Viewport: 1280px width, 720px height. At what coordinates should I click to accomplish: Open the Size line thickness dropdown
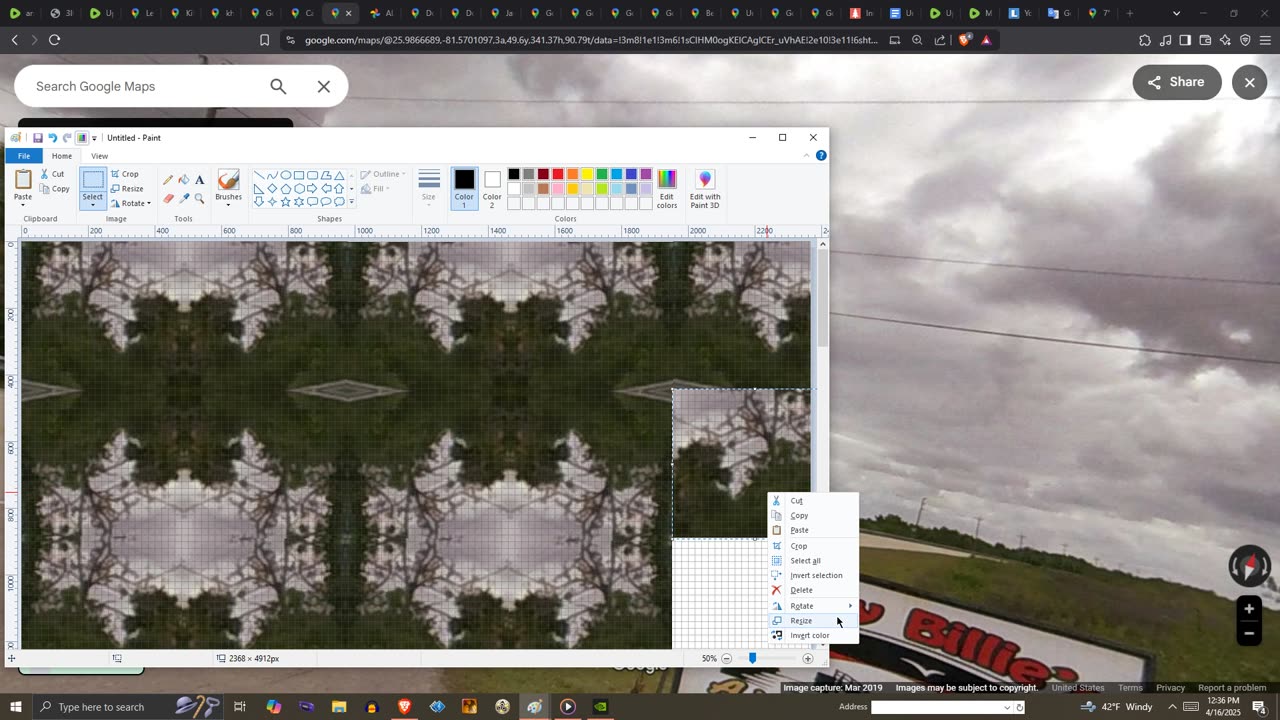[x=429, y=187]
